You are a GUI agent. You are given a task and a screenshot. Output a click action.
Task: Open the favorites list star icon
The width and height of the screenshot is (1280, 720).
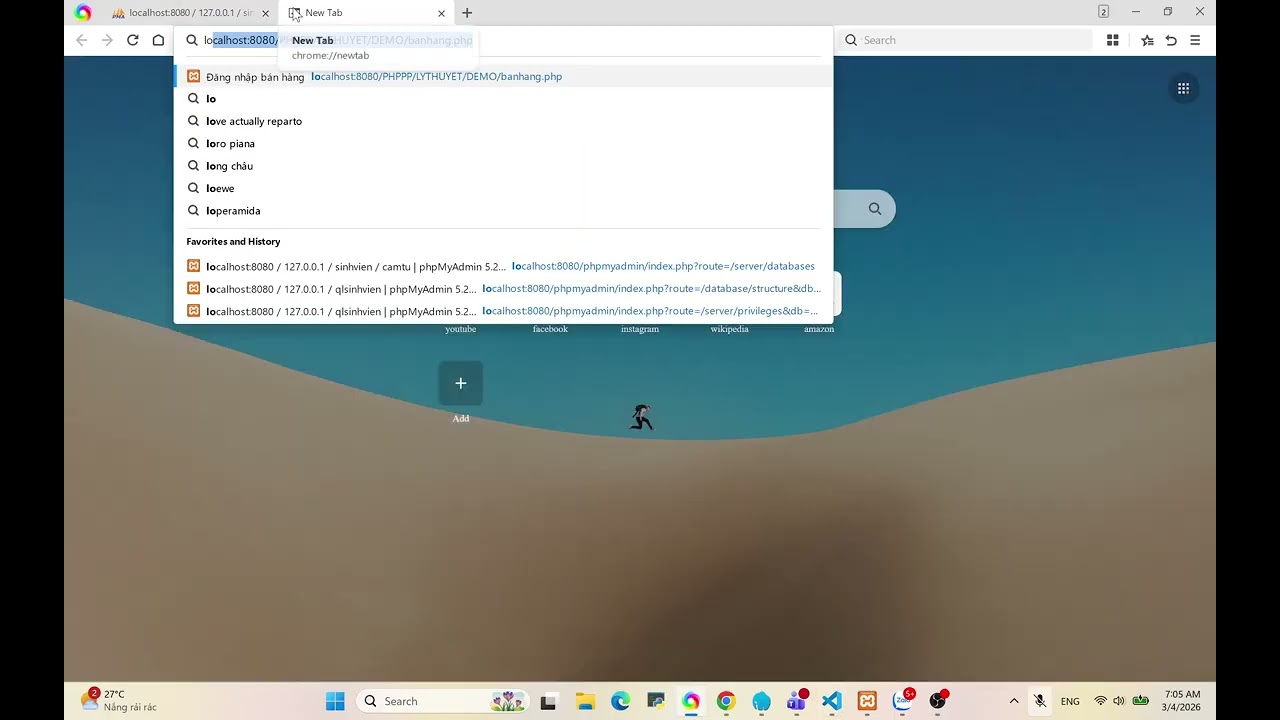coord(1147,40)
